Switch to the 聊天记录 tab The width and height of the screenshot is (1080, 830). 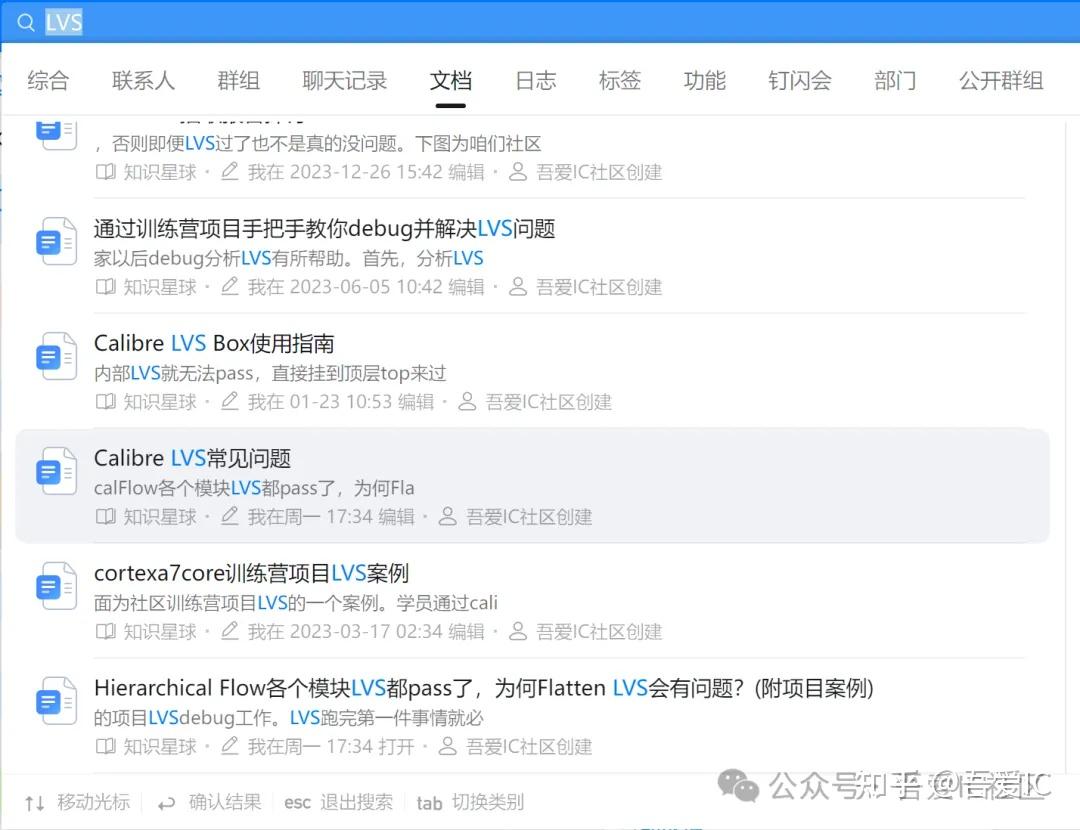tap(344, 80)
